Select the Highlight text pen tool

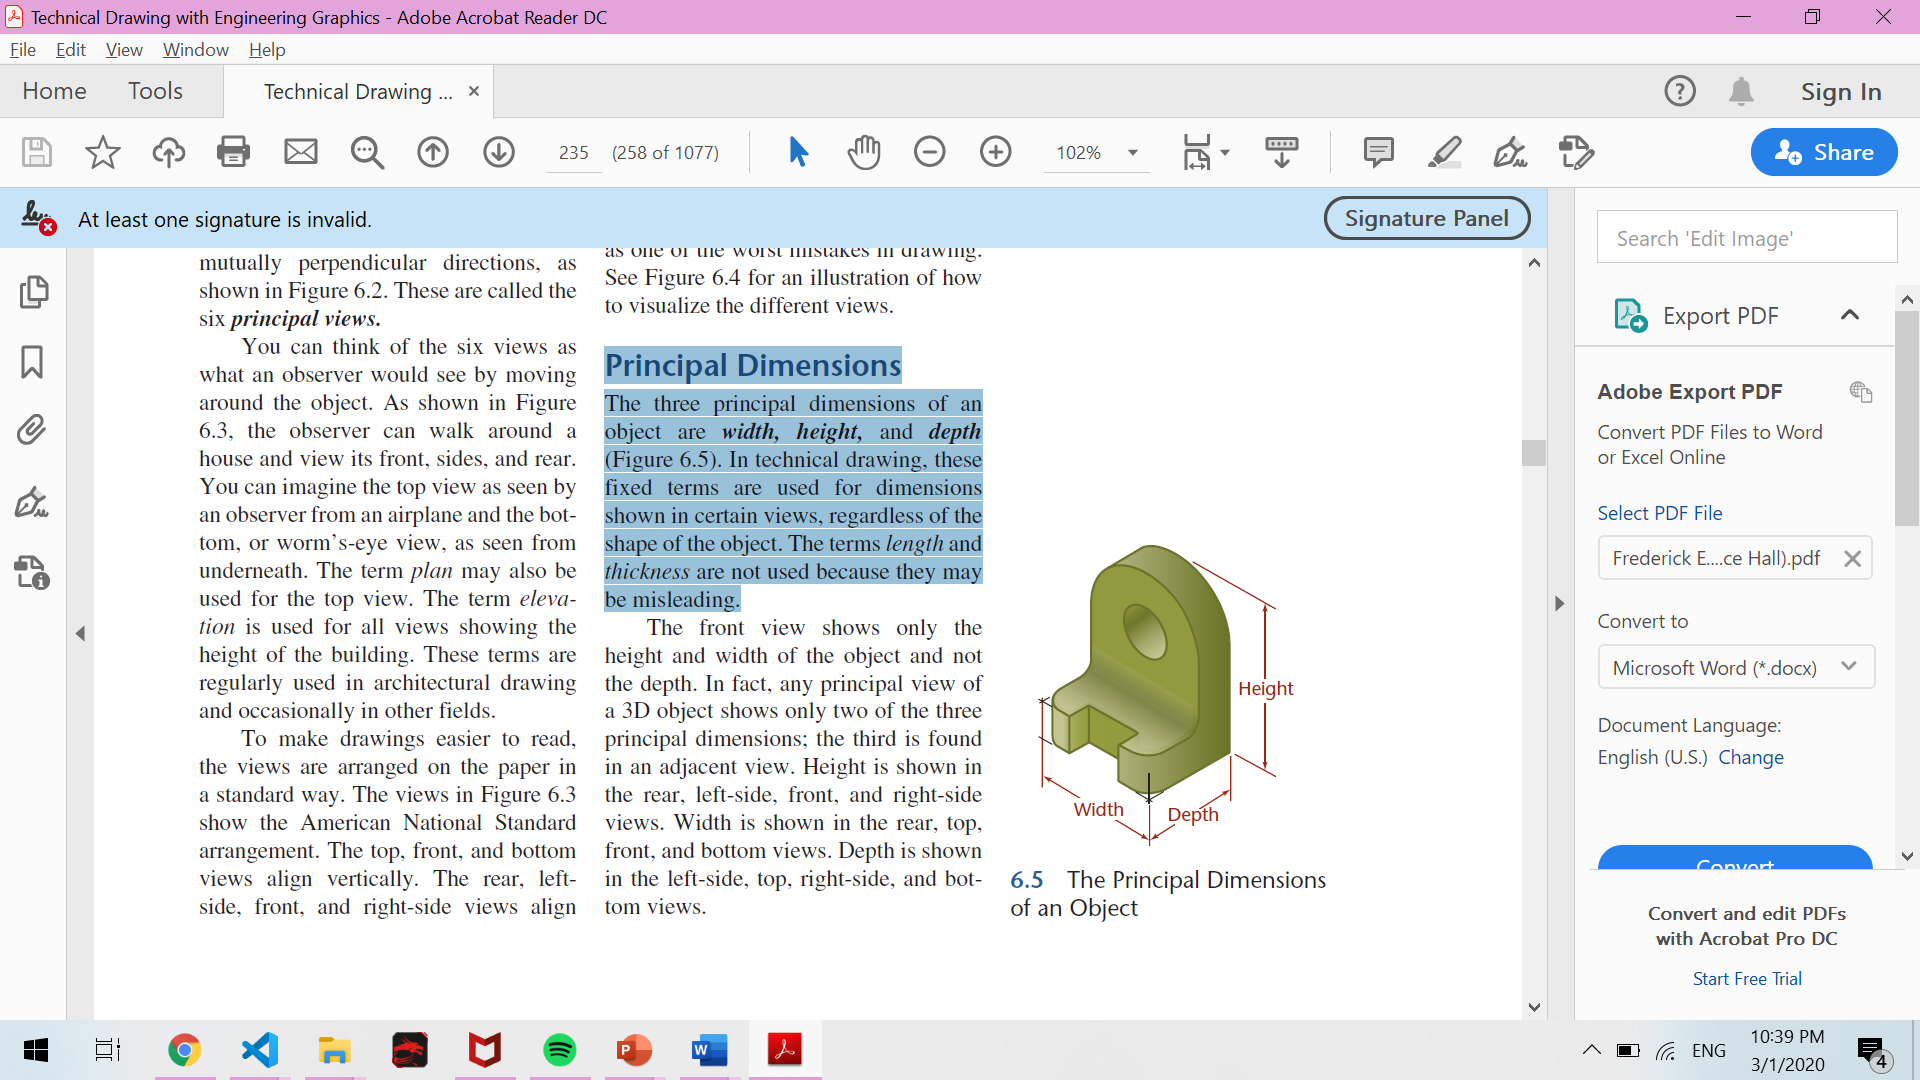[x=1444, y=152]
